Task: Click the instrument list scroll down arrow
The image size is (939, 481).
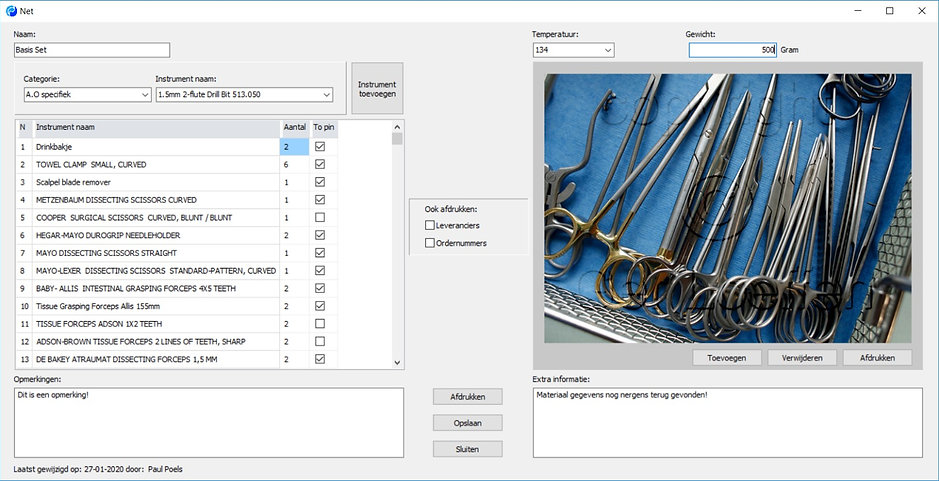Action: pos(396,362)
